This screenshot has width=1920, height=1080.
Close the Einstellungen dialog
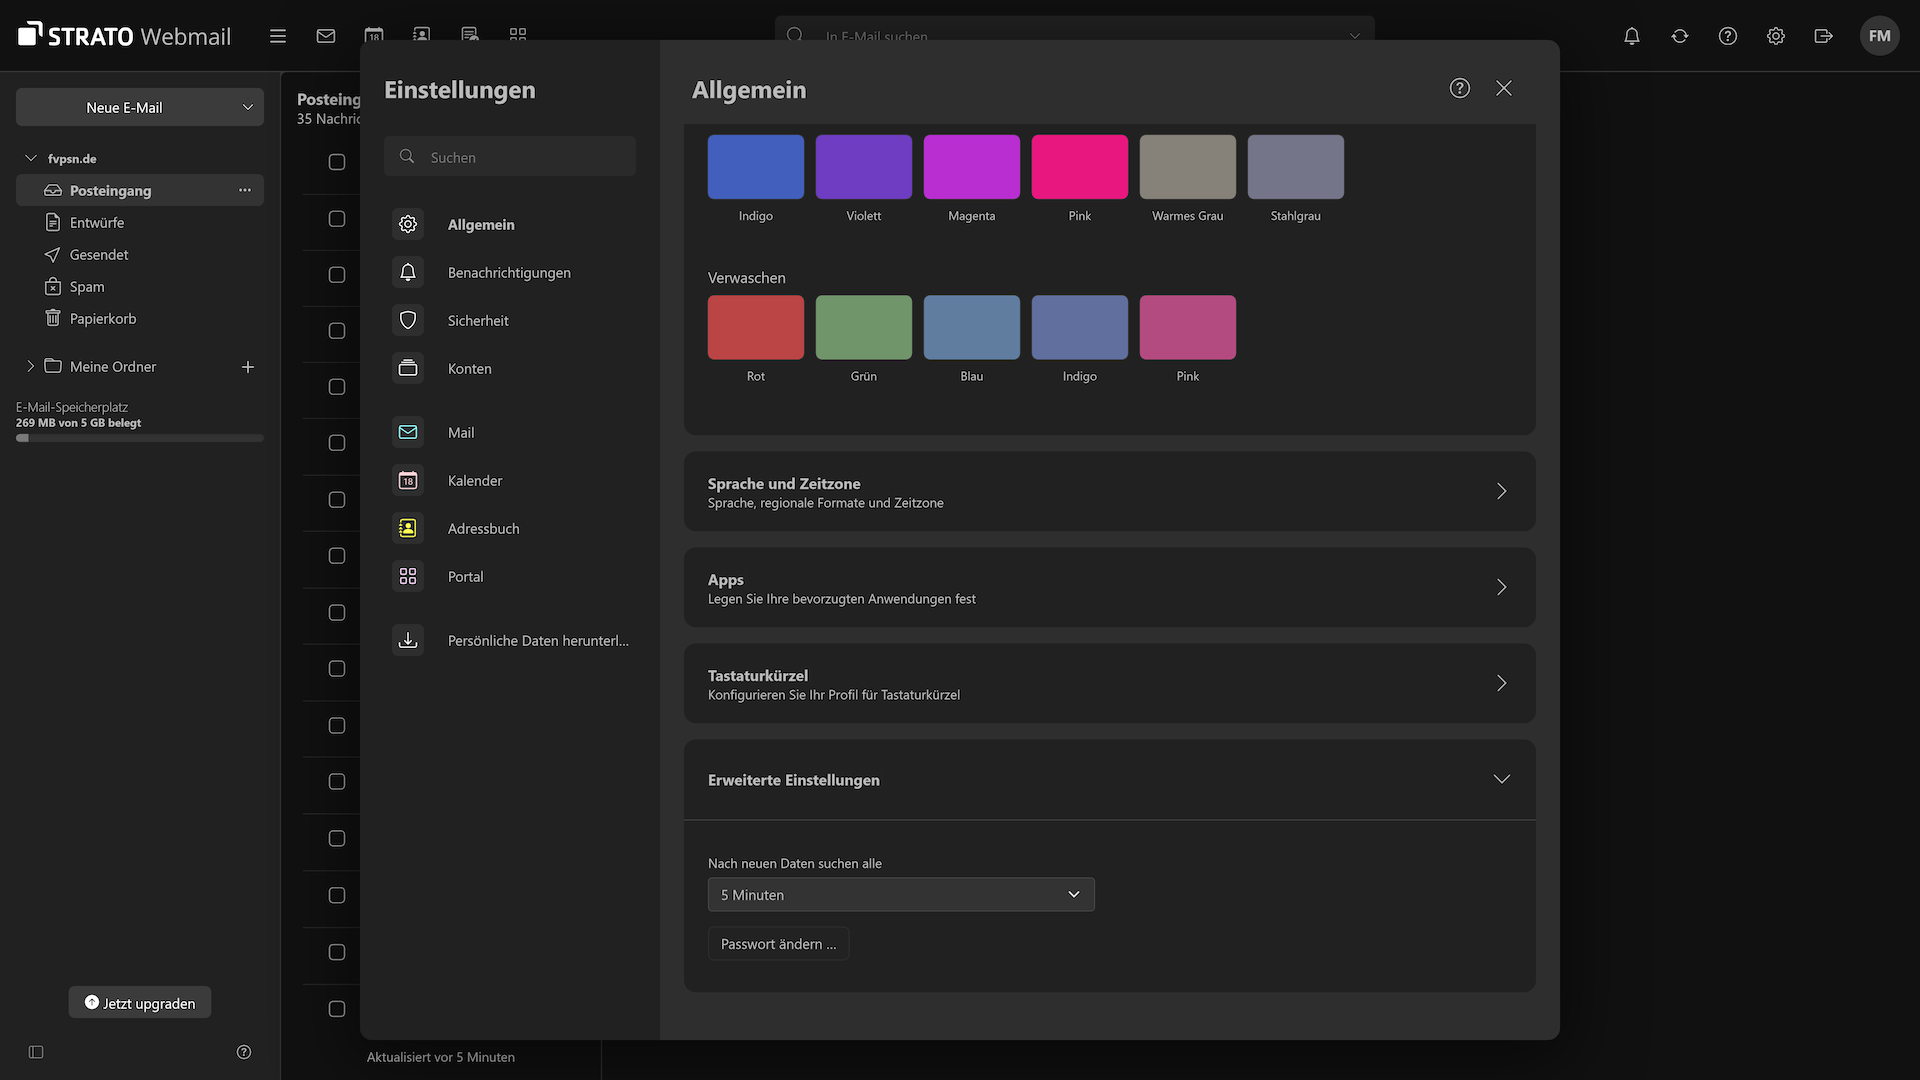tap(1504, 88)
